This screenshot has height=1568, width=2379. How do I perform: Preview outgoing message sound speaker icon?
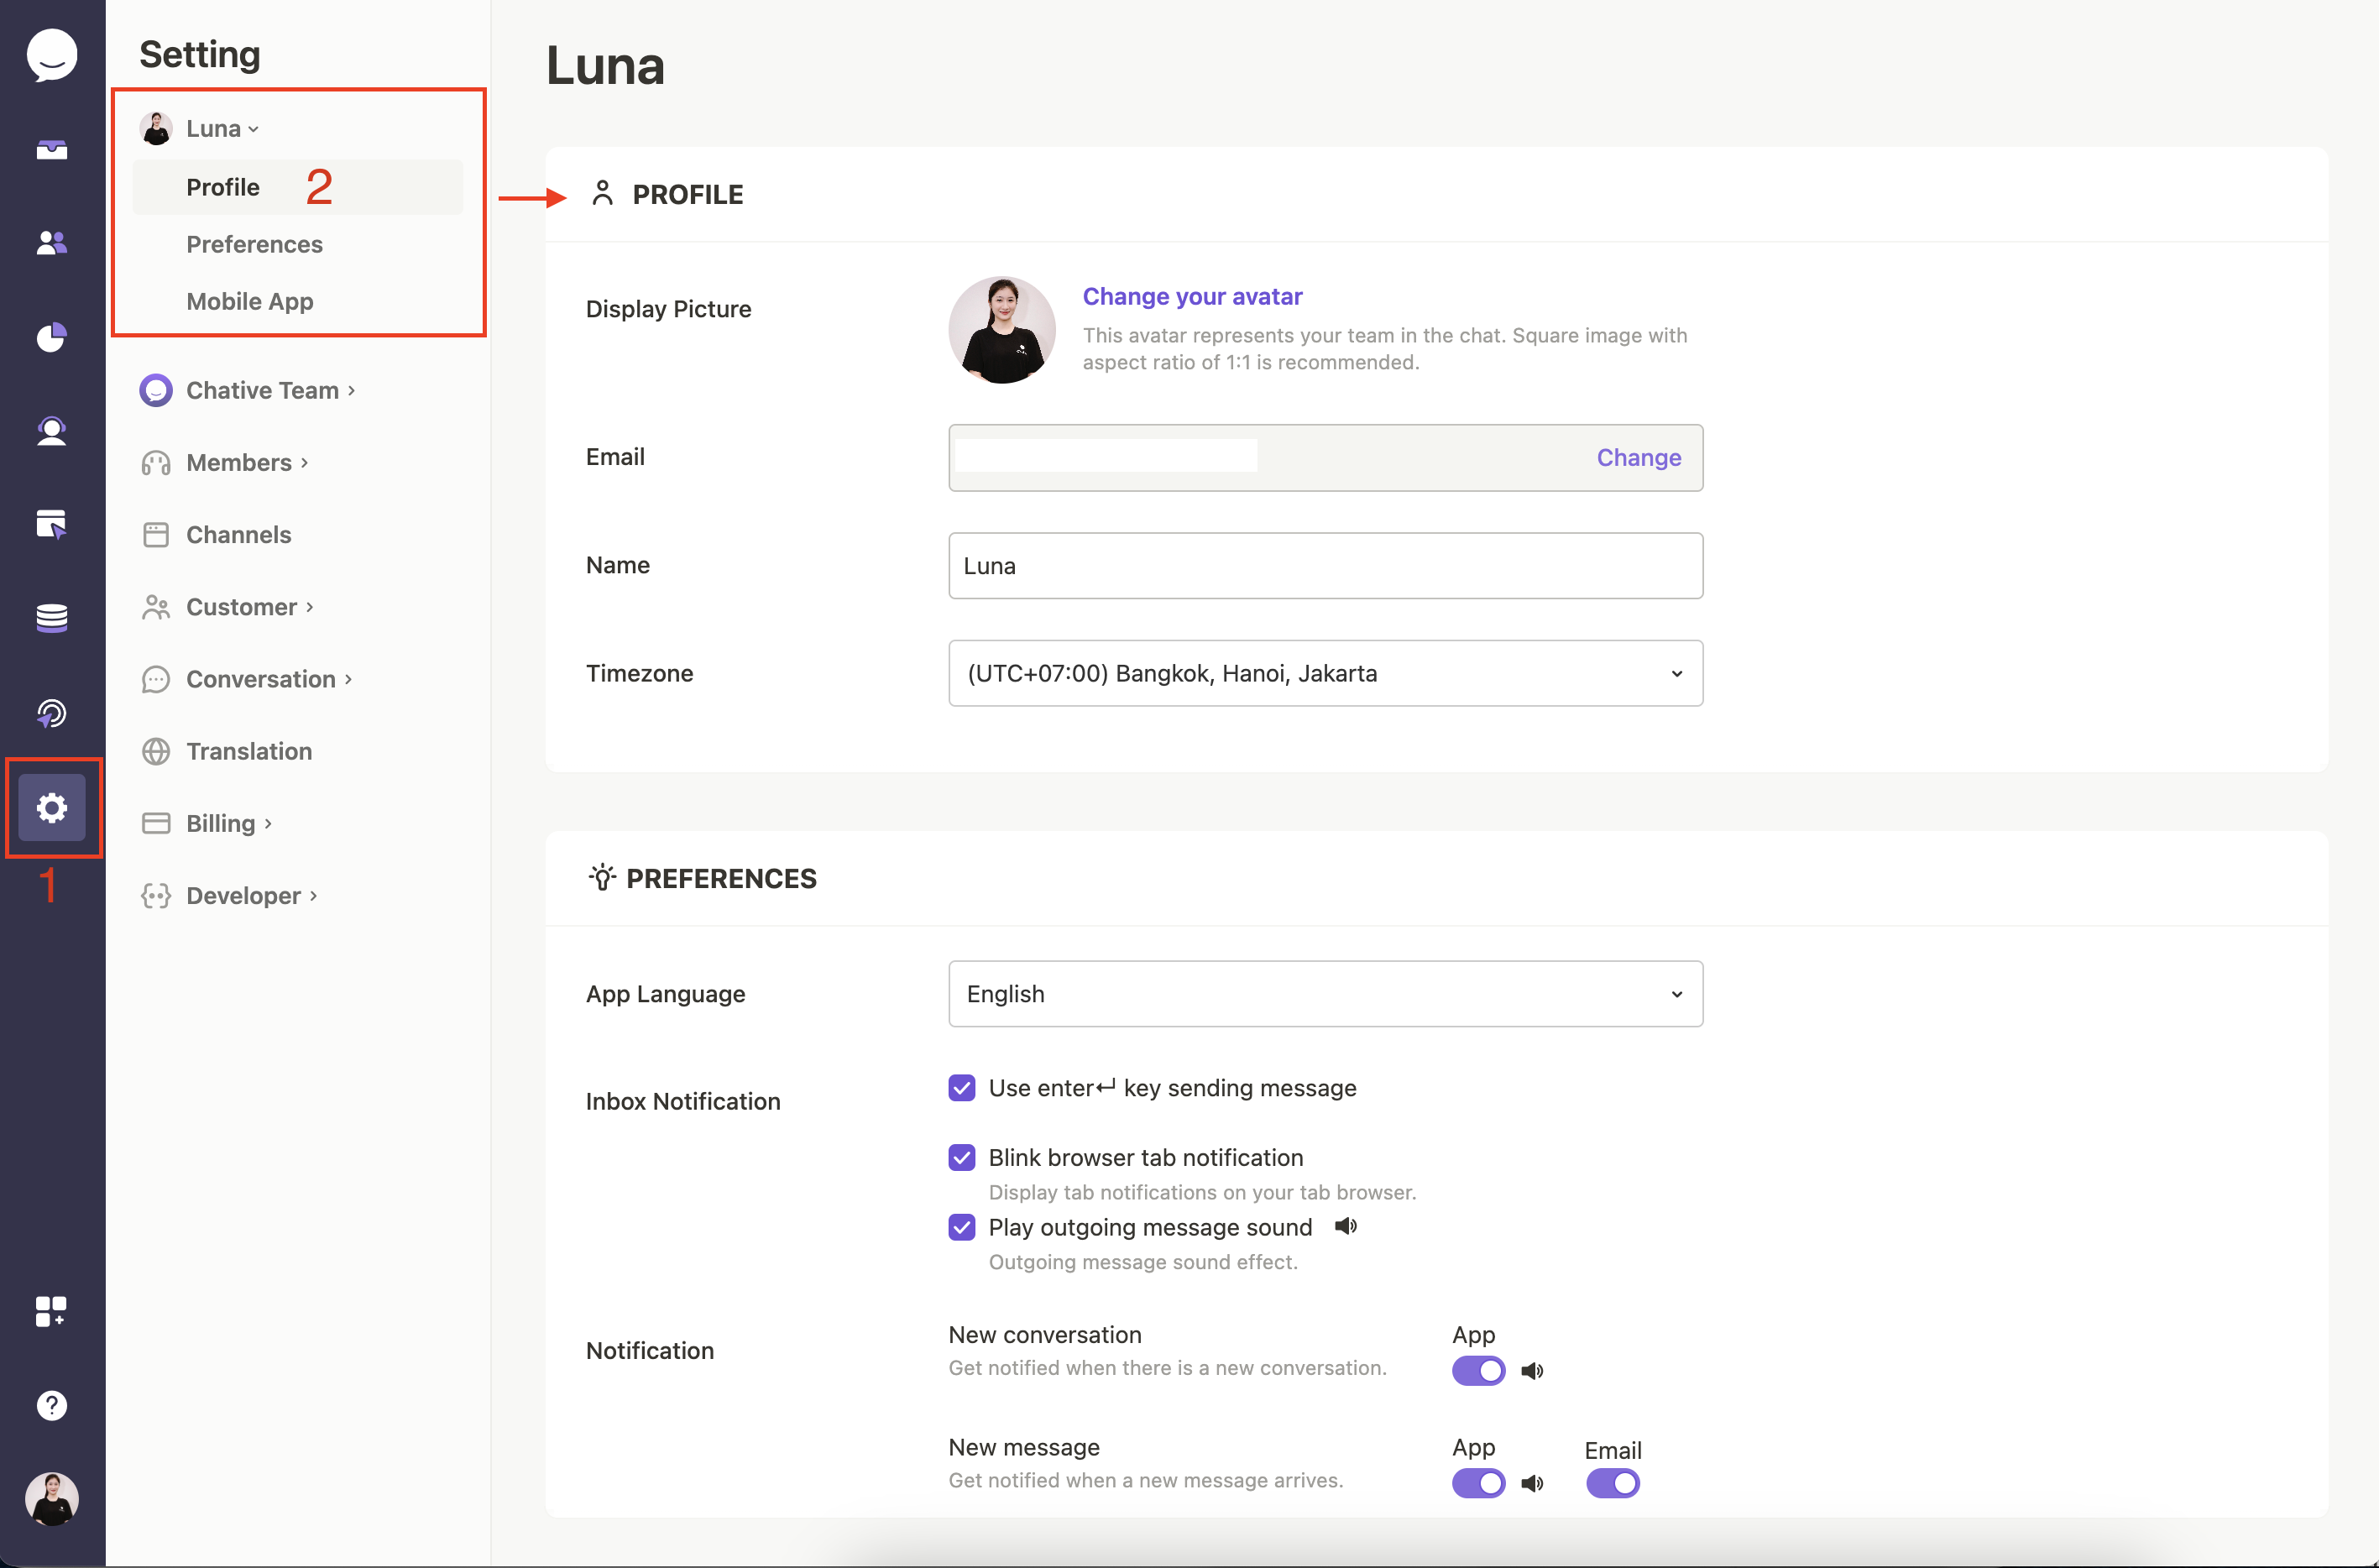pyautogui.click(x=1346, y=1226)
